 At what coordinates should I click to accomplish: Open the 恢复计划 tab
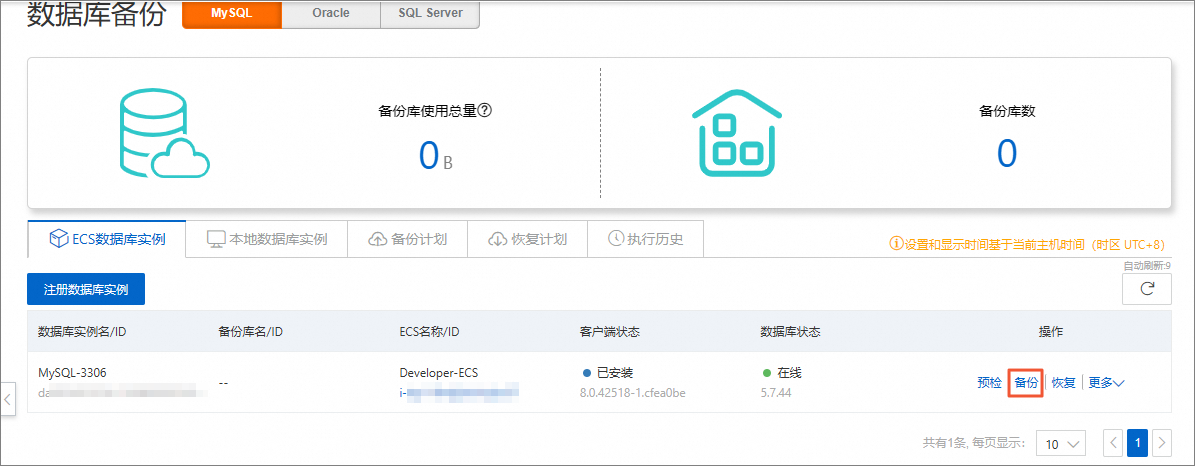click(527, 239)
